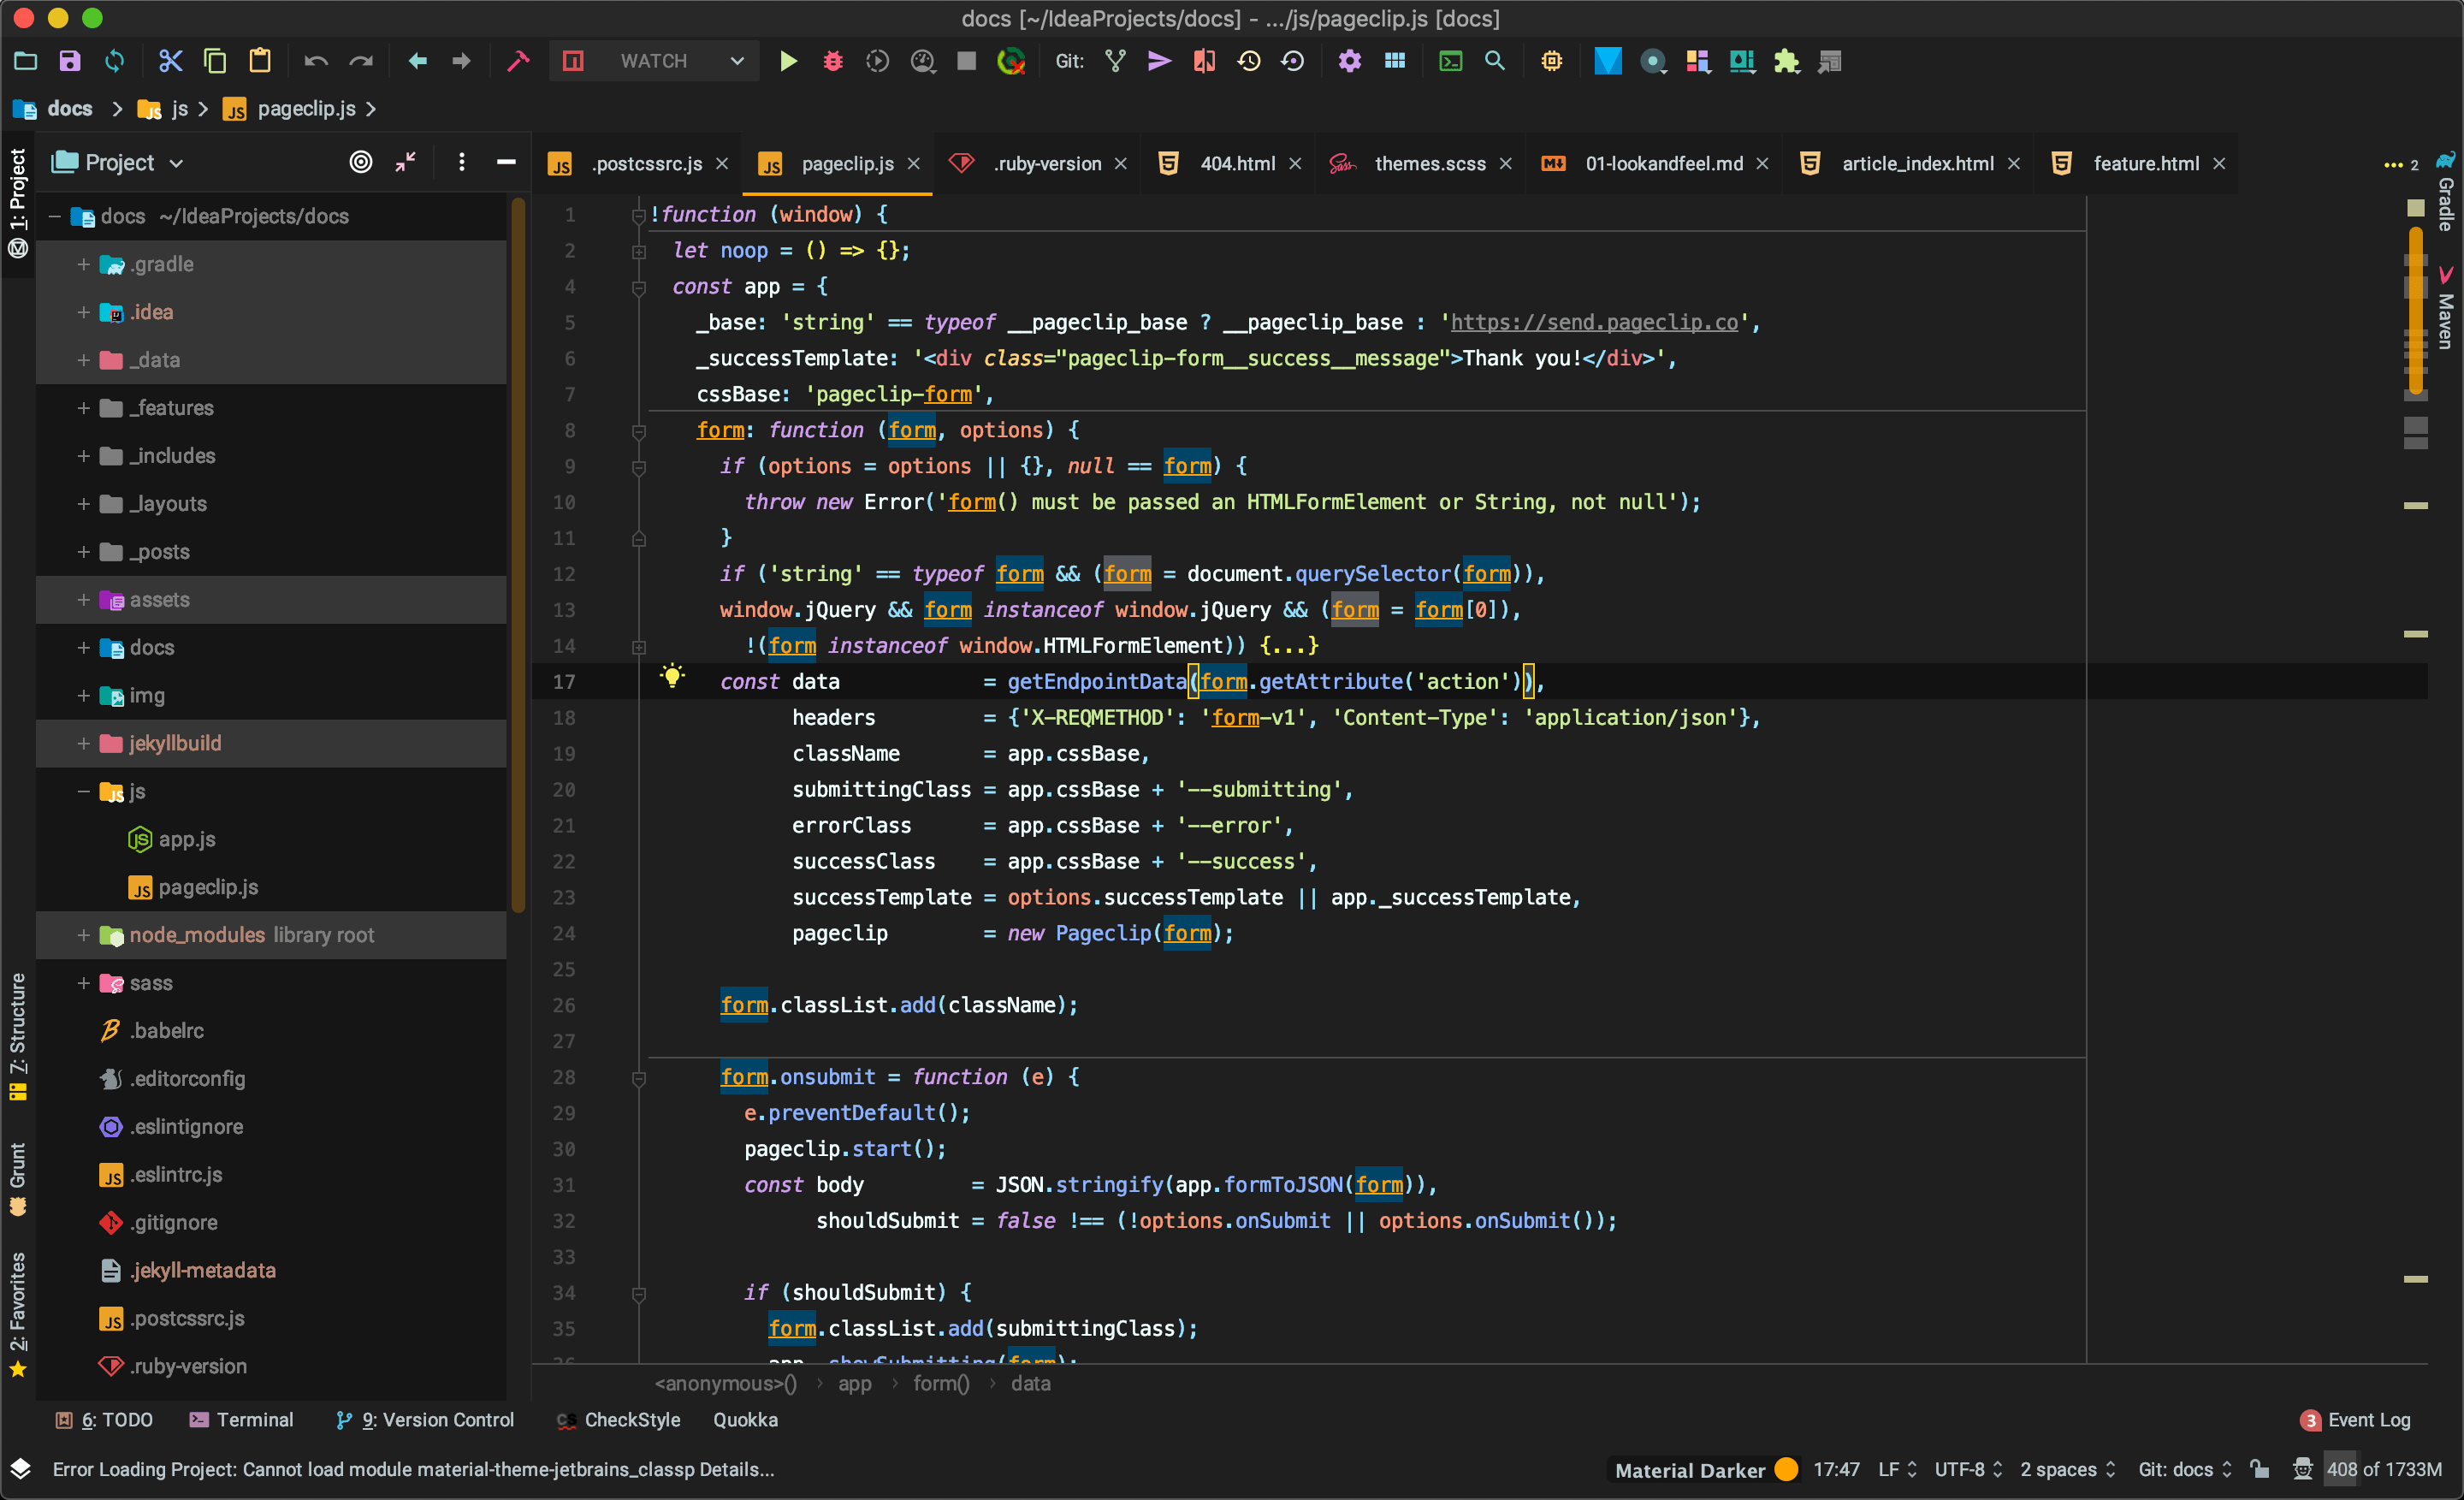Screen dimensions: 2464x1500
Task: Hide the Project tool window
Action: point(505,162)
